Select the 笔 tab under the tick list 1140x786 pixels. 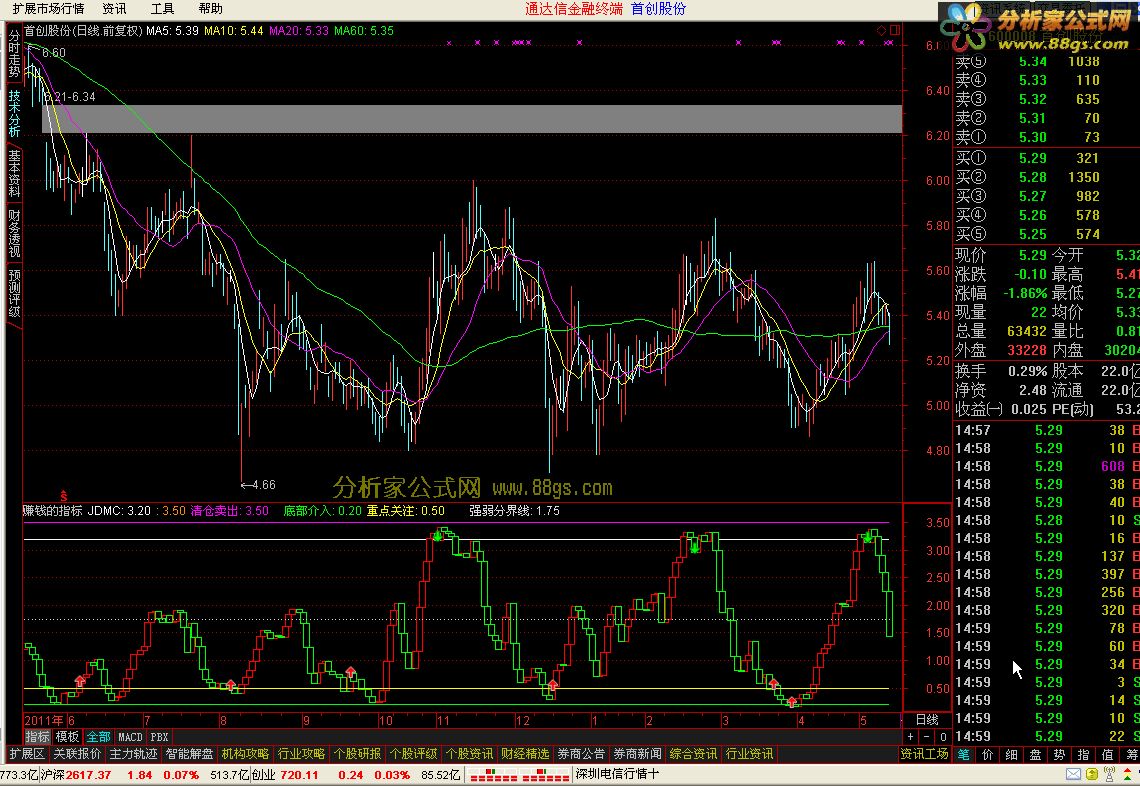click(x=963, y=755)
